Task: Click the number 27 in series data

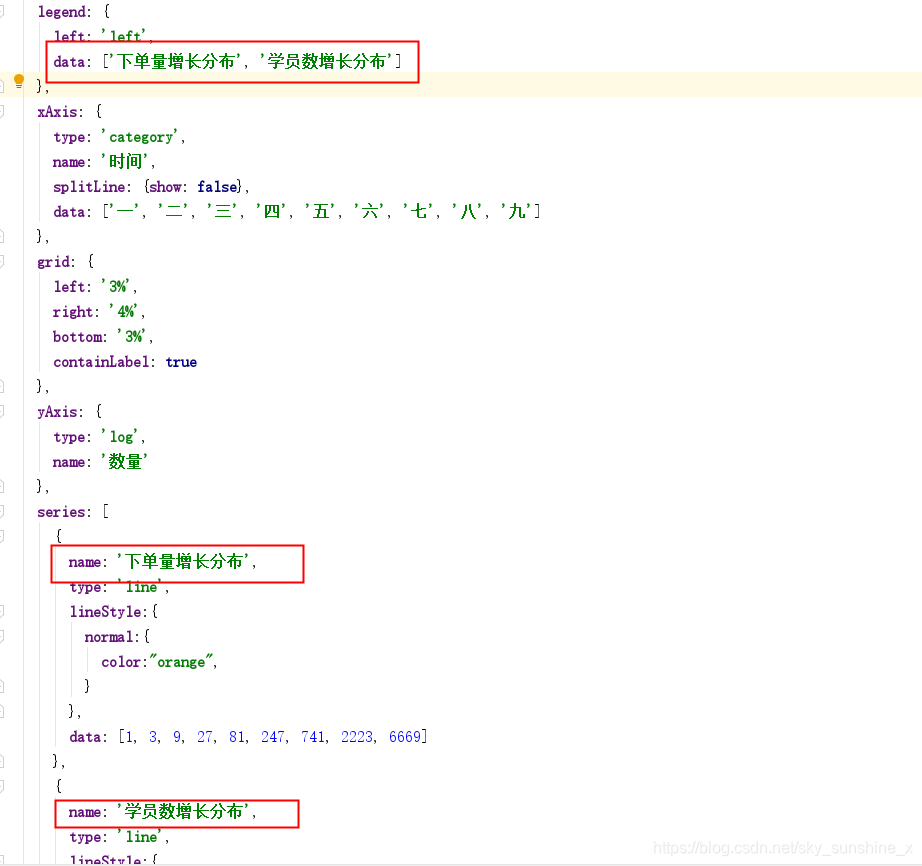Action: (x=205, y=737)
